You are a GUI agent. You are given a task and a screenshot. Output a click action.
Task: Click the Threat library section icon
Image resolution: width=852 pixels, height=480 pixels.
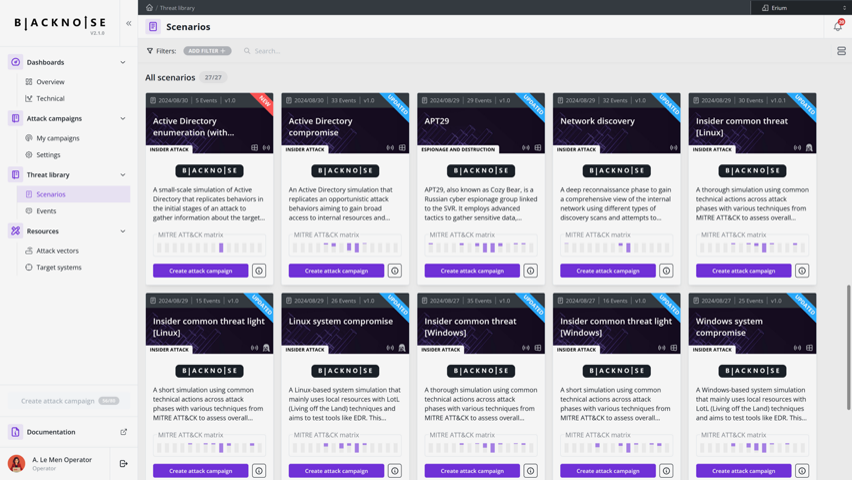coord(15,174)
